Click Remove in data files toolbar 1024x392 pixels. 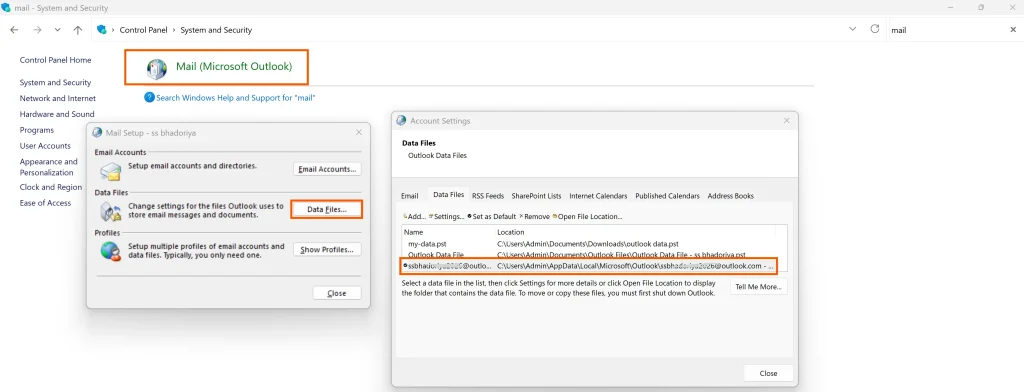(534, 216)
